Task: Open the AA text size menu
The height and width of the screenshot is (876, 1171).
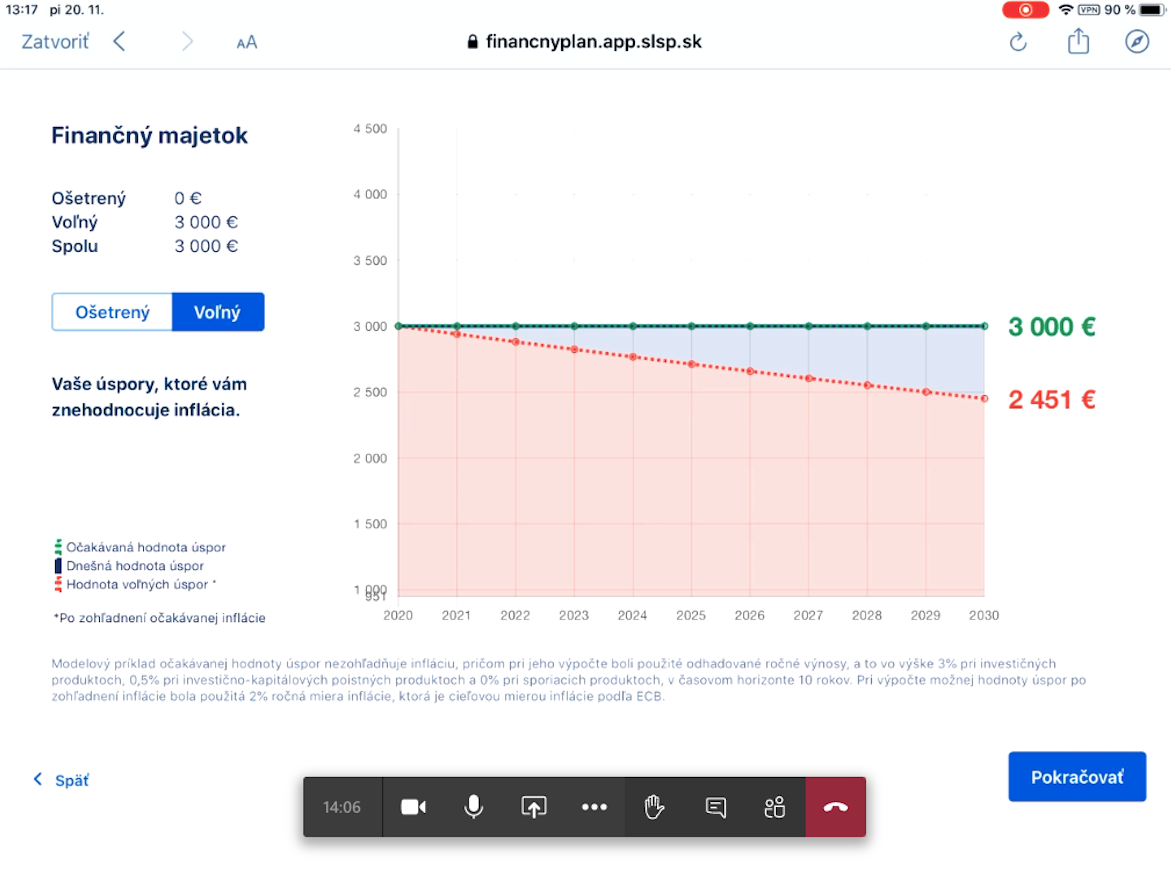Action: pyautogui.click(x=247, y=42)
